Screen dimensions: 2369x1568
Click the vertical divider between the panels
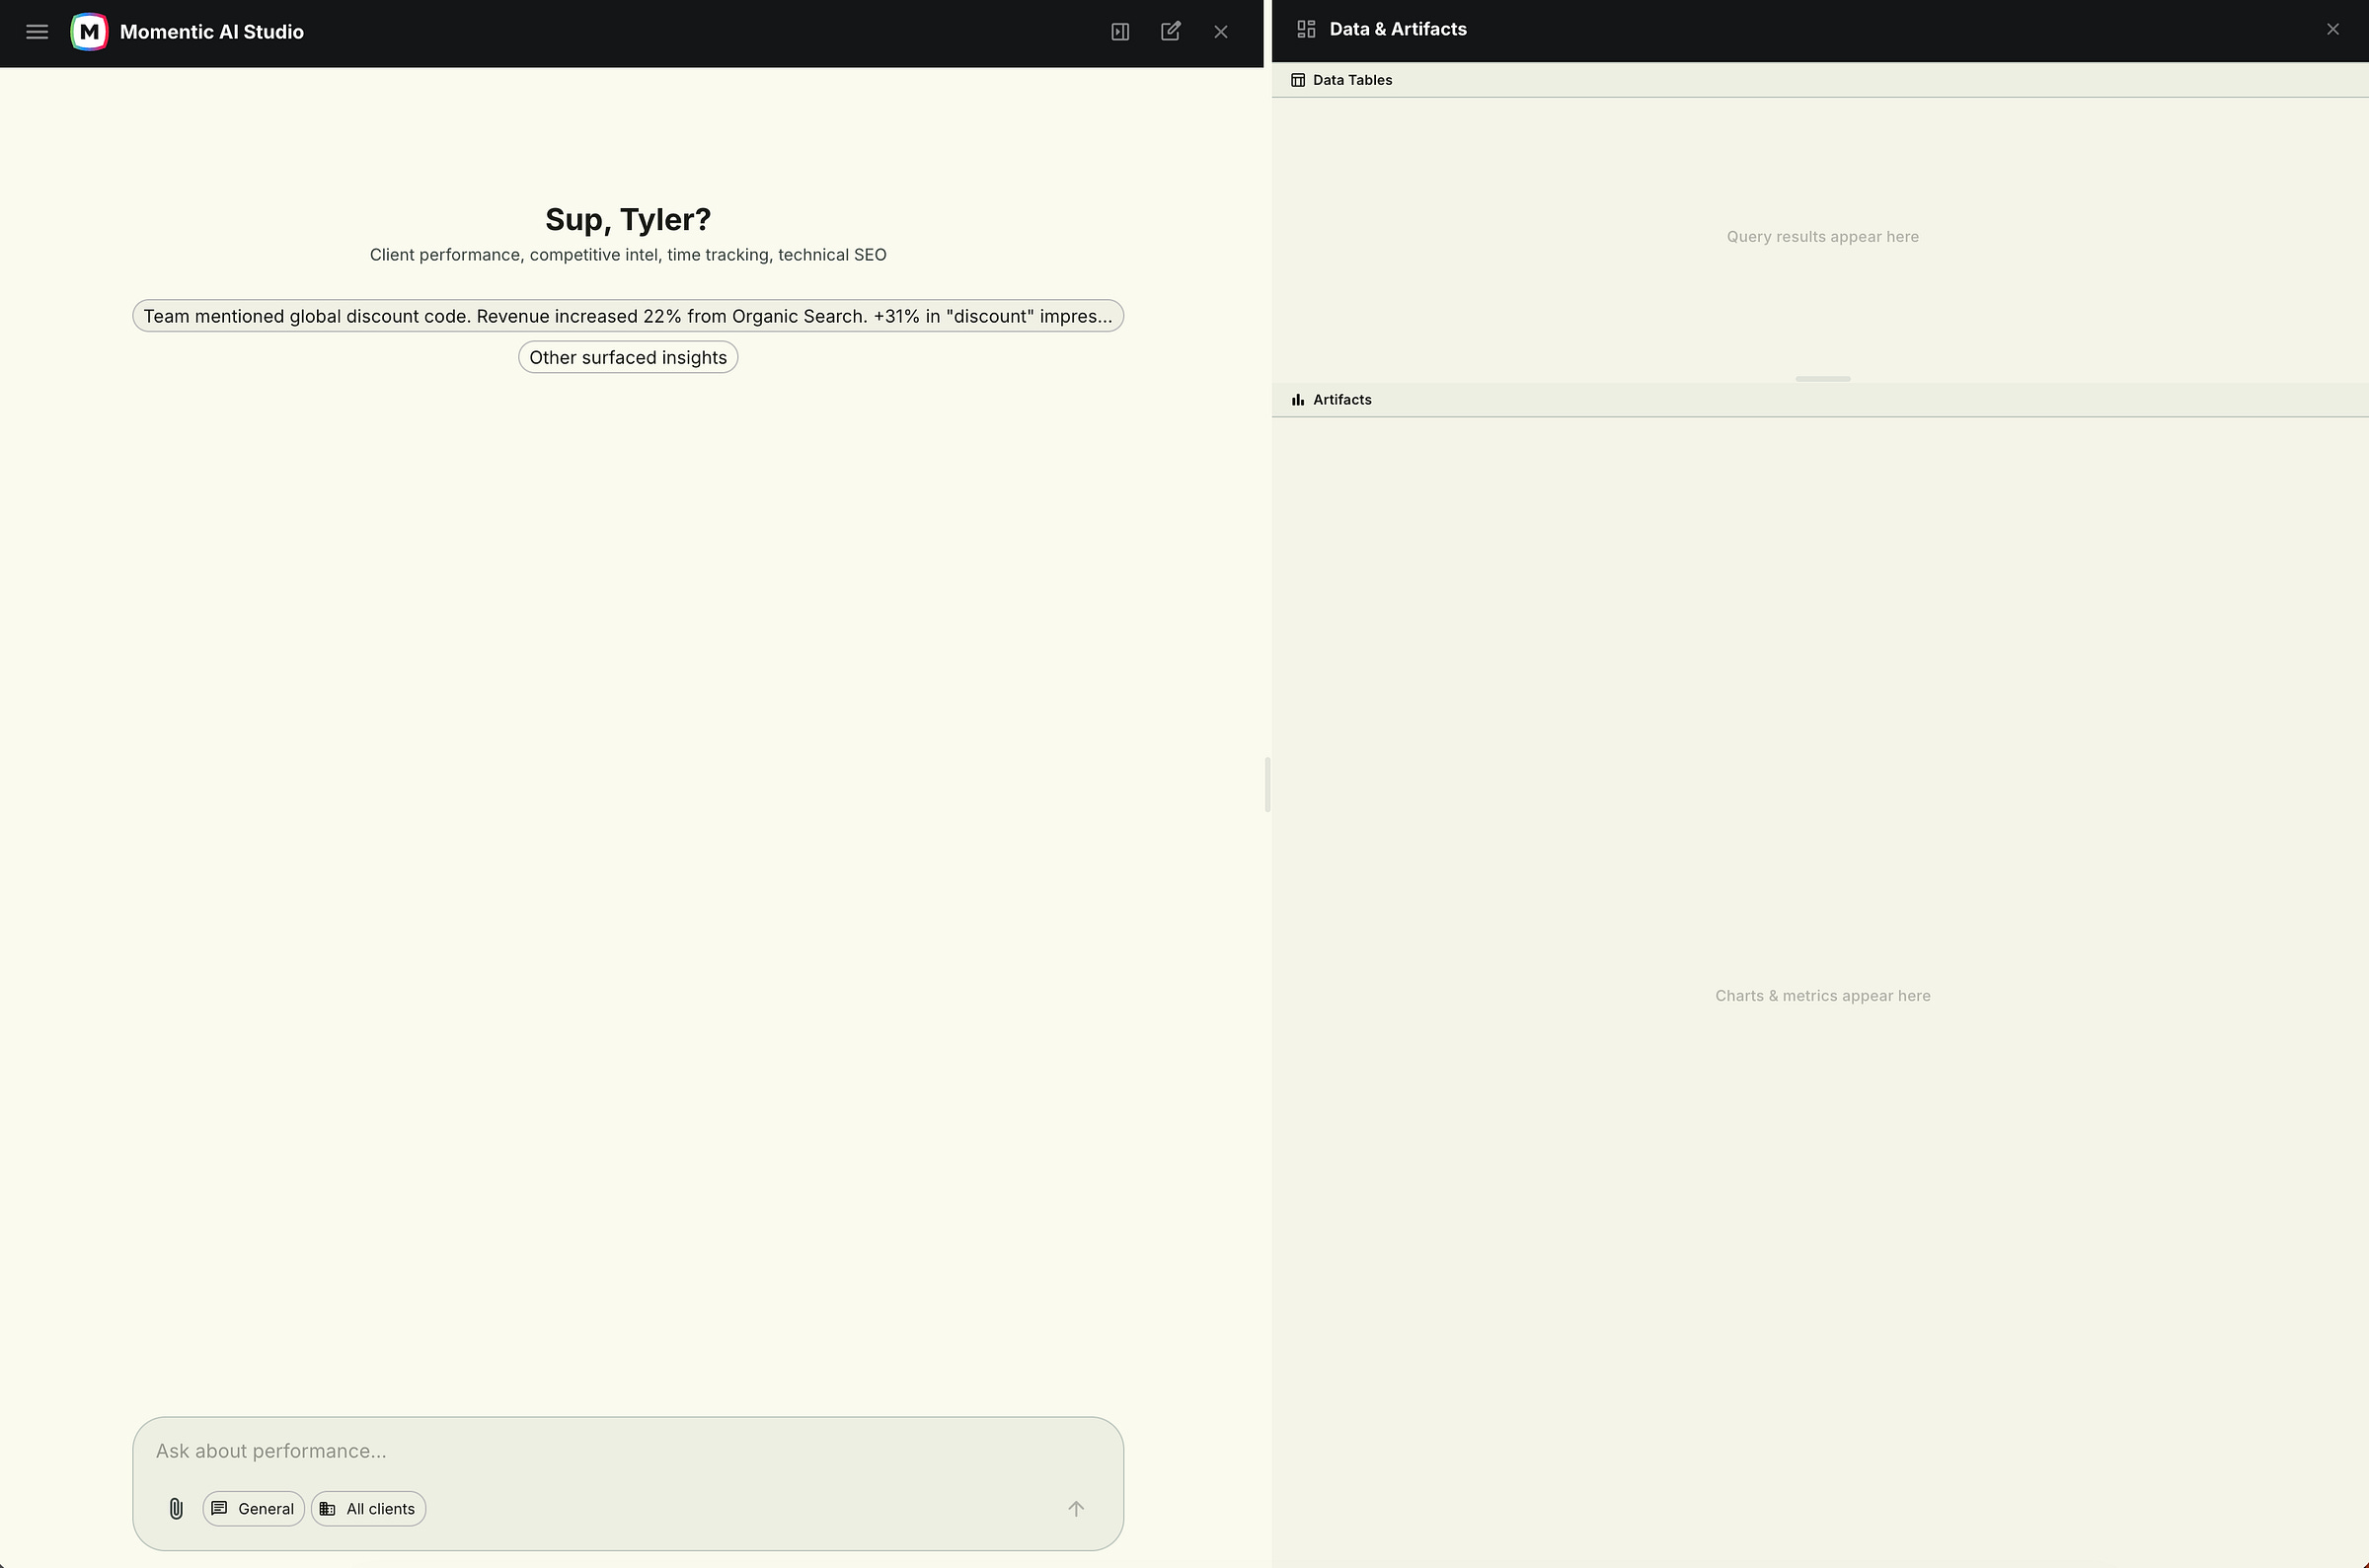tap(1268, 784)
